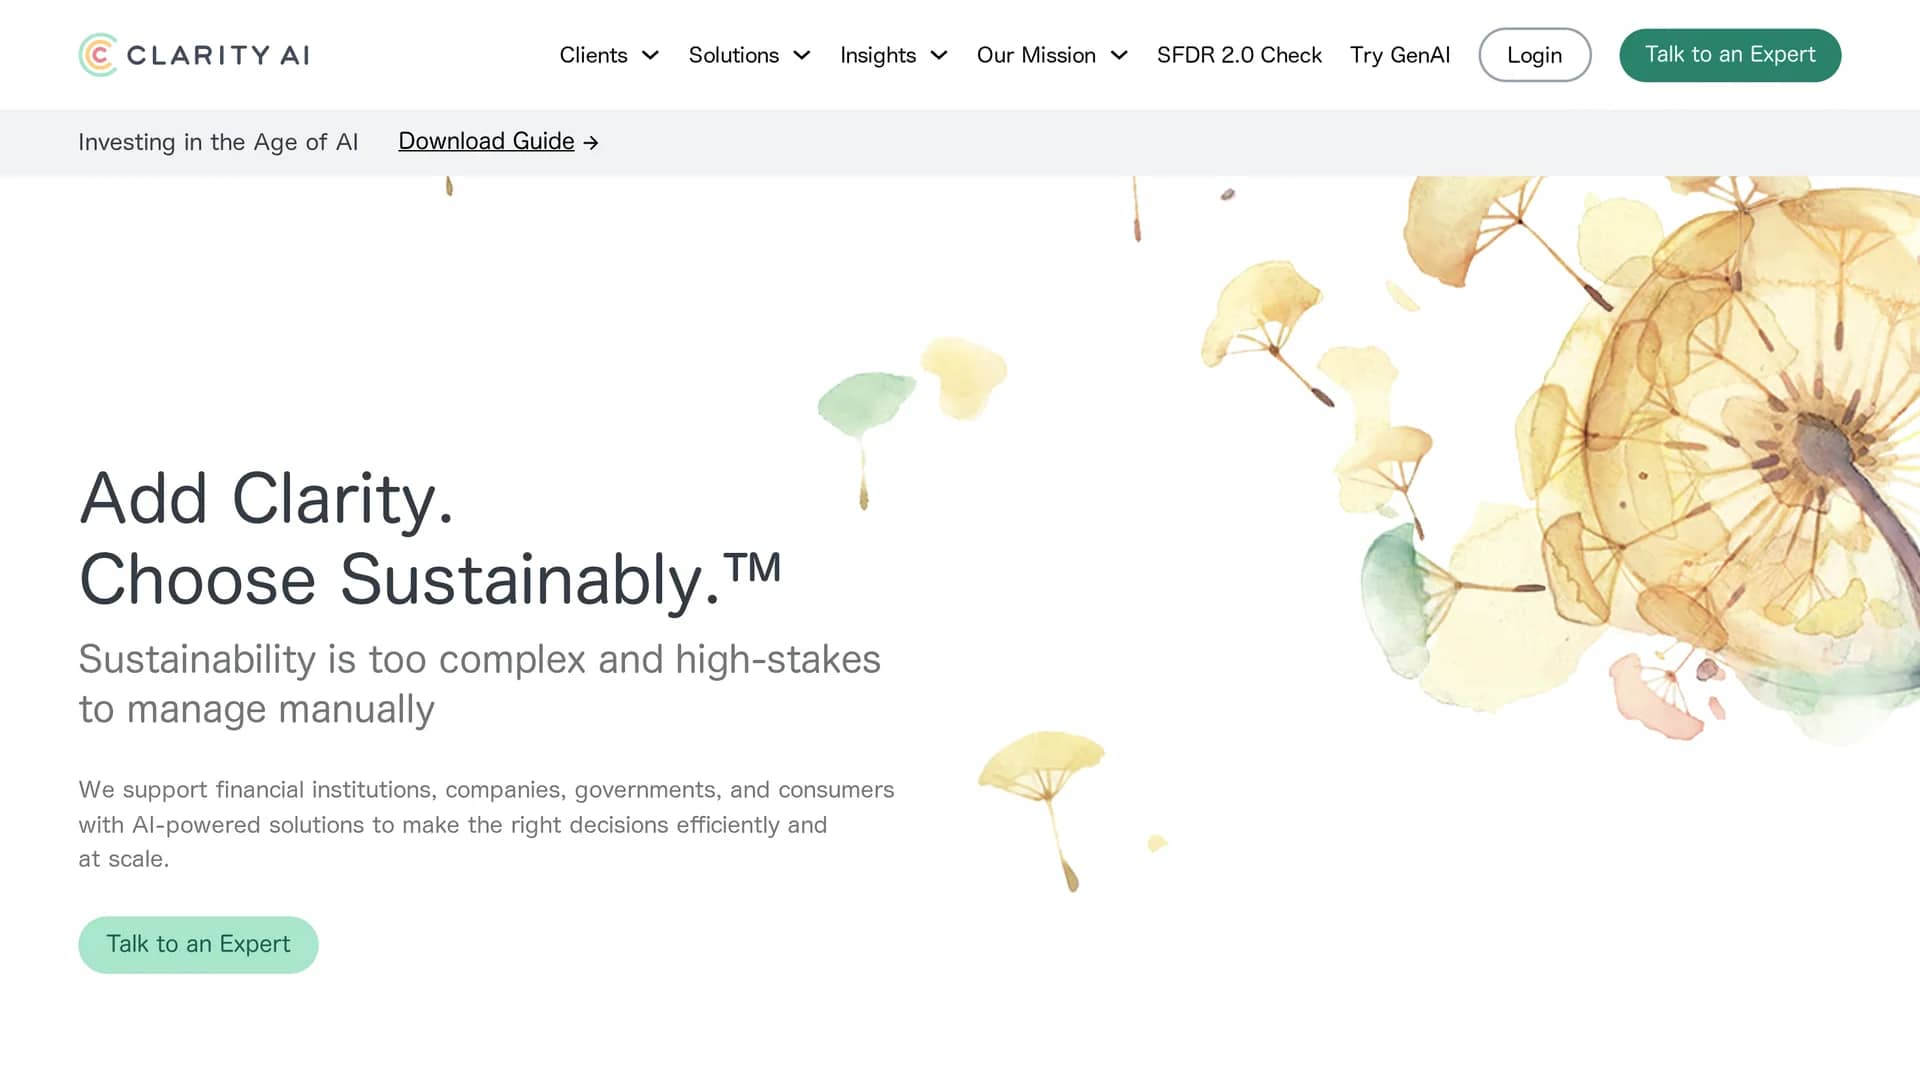
Task: Expand the Solutions dropdown chevron
Action: [802, 55]
